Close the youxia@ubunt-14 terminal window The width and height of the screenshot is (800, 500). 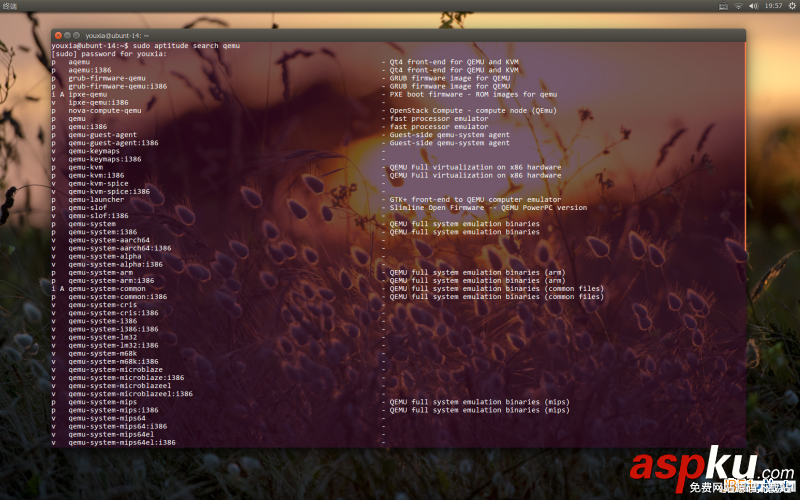pos(58,35)
